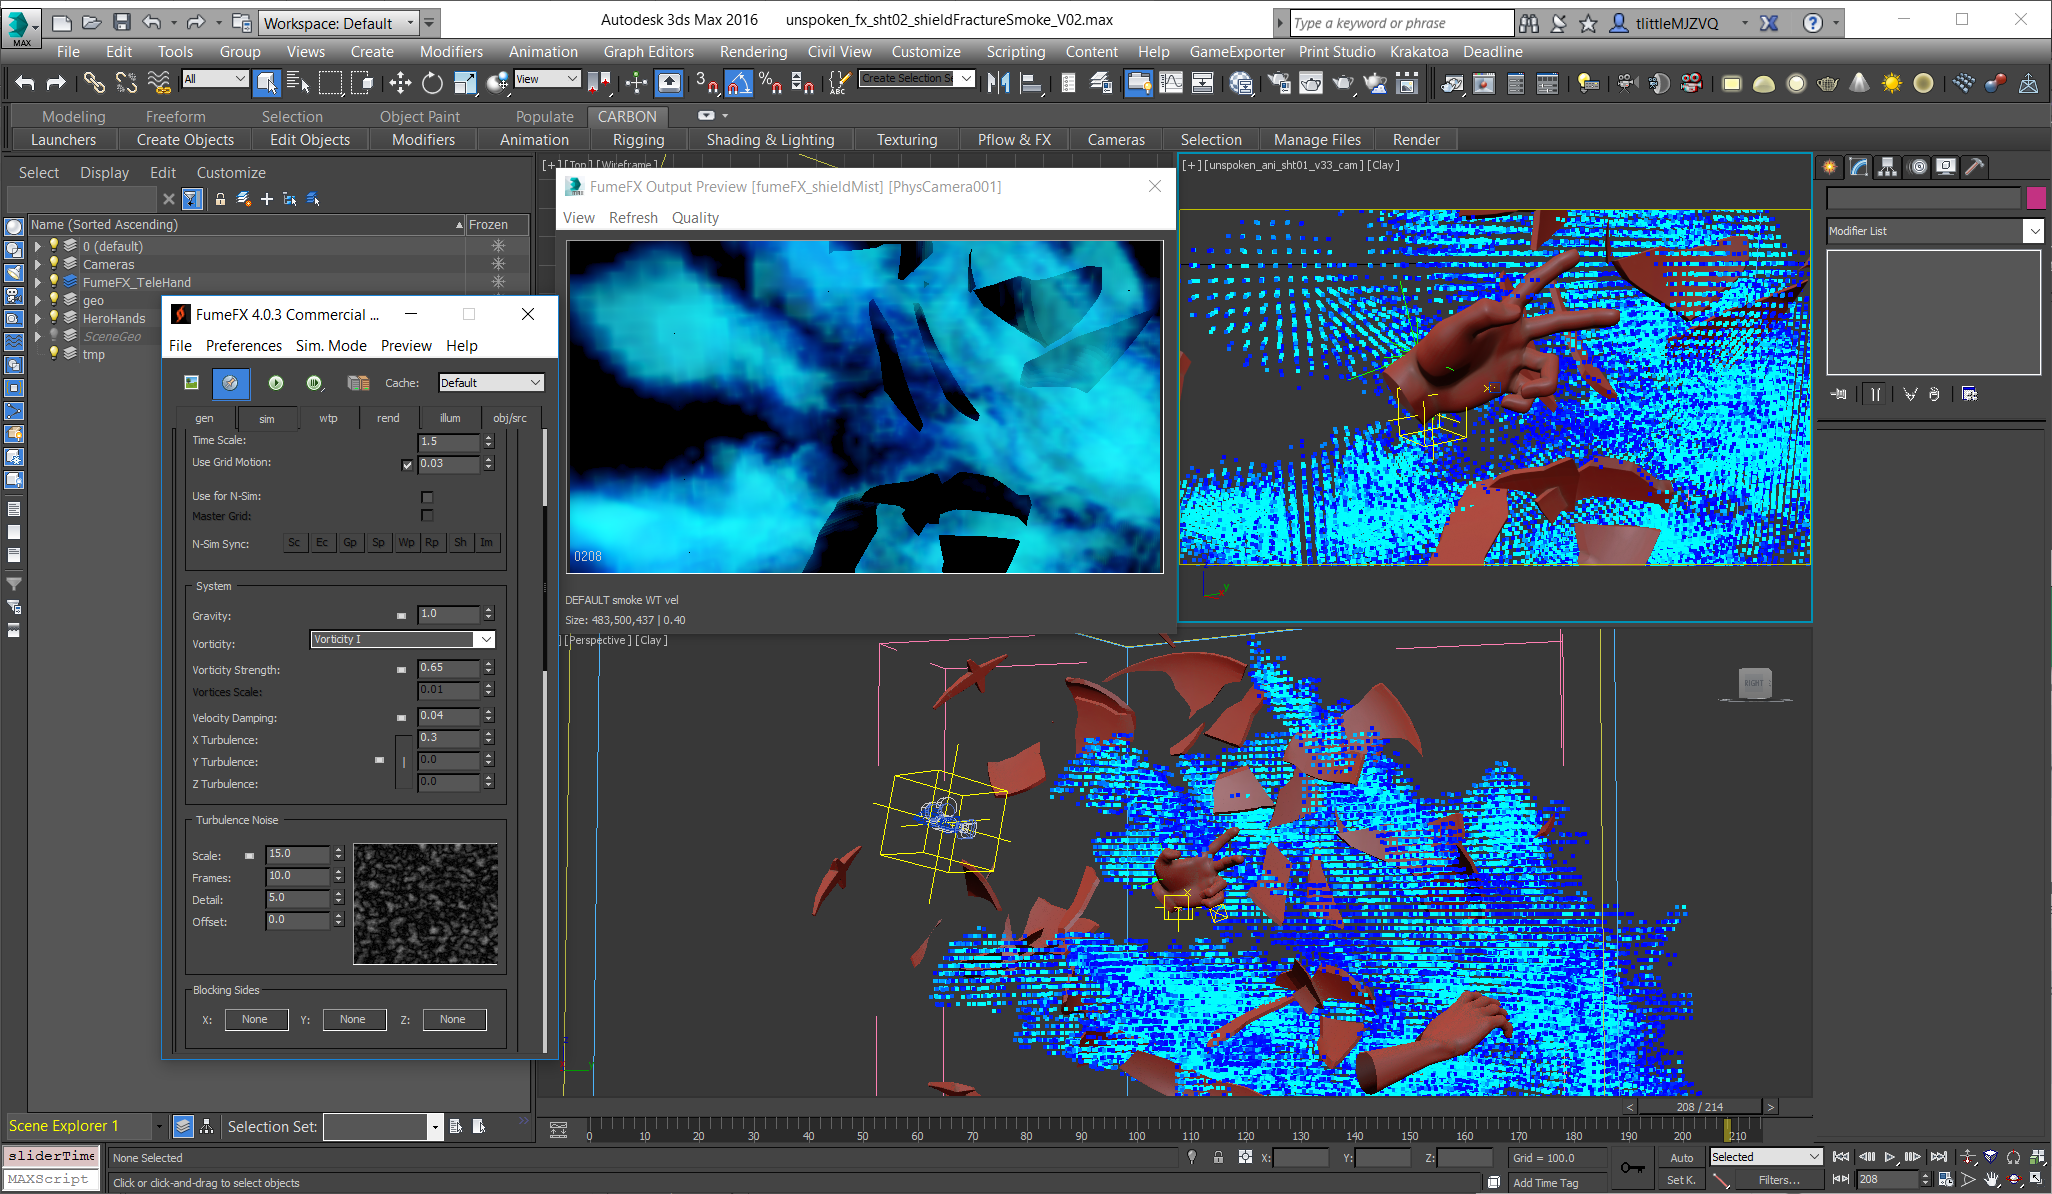Image resolution: width=2052 pixels, height=1194 pixels.
Task: Open the Modifier List dropdown
Action: pyautogui.click(x=1934, y=231)
